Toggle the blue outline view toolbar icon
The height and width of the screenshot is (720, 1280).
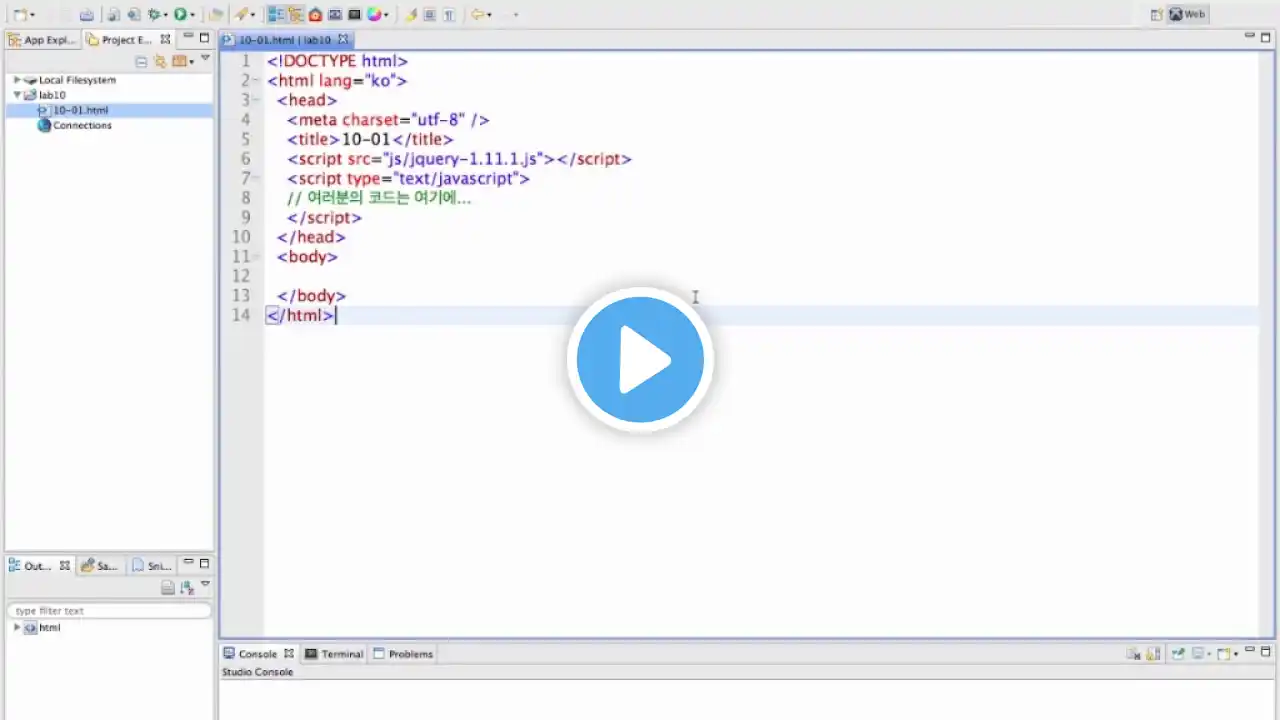tap(276, 15)
